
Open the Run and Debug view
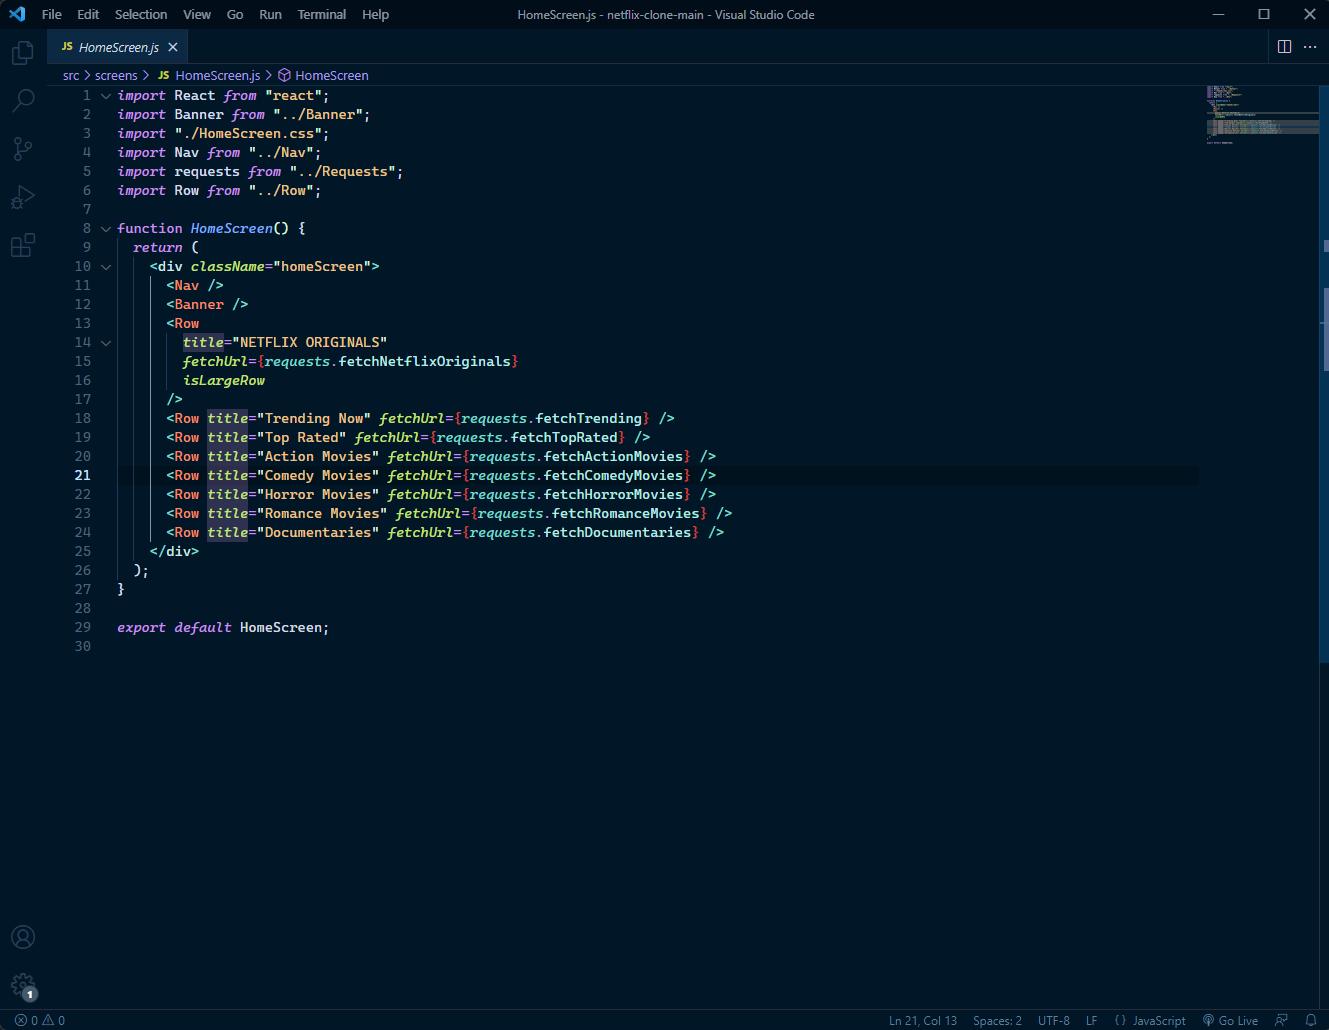click(22, 197)
